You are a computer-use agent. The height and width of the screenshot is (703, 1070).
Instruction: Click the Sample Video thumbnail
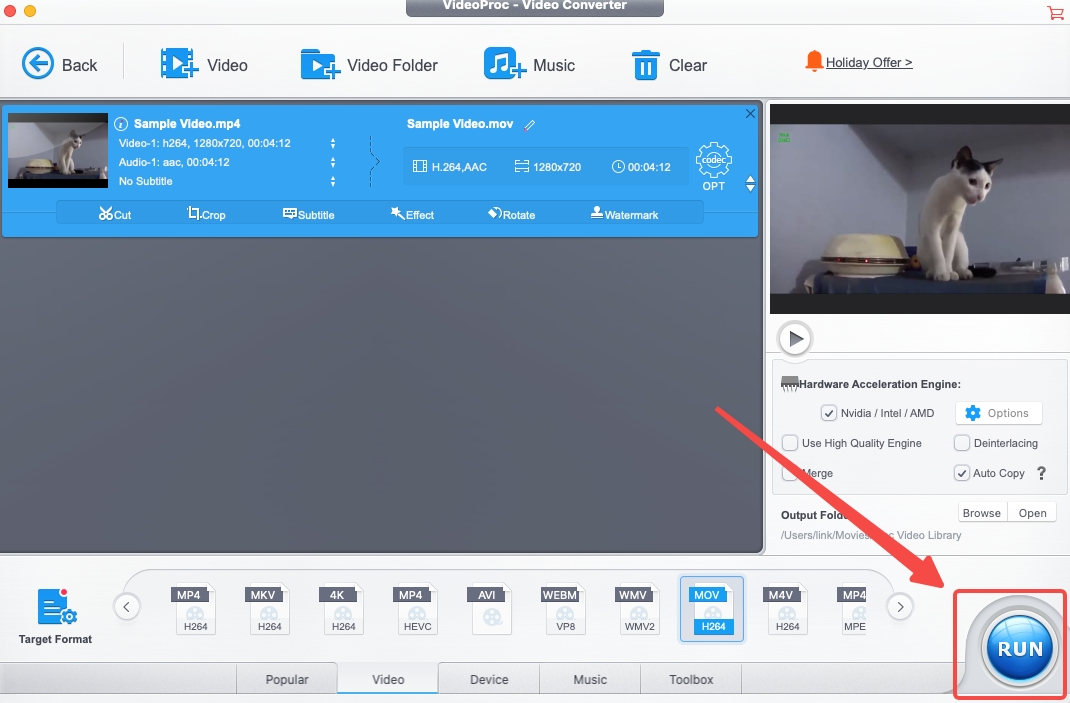coord(58,150)
